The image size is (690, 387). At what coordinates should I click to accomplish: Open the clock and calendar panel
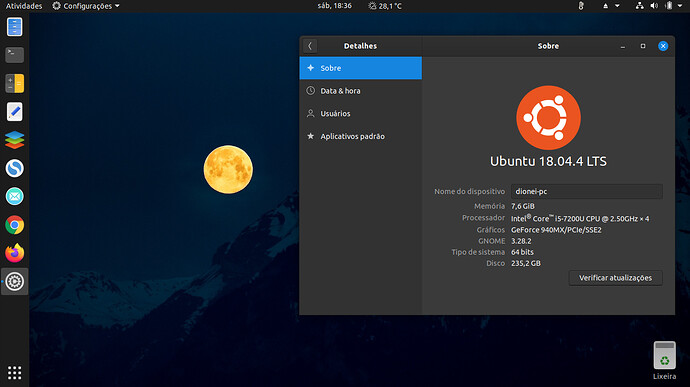334,6
